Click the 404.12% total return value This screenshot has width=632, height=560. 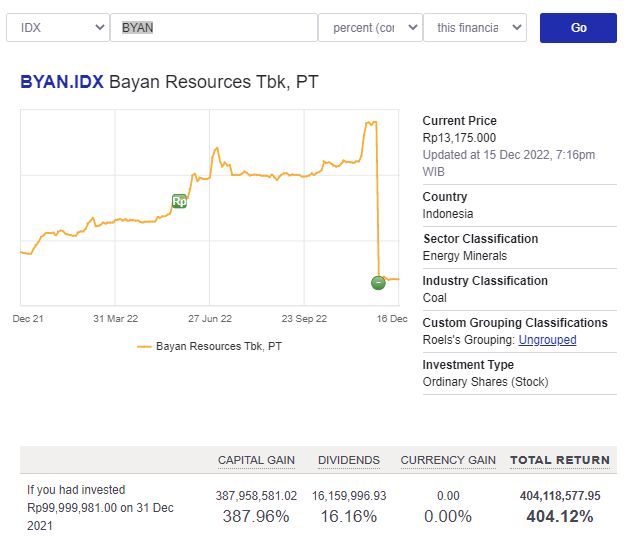tap(560, 517)
